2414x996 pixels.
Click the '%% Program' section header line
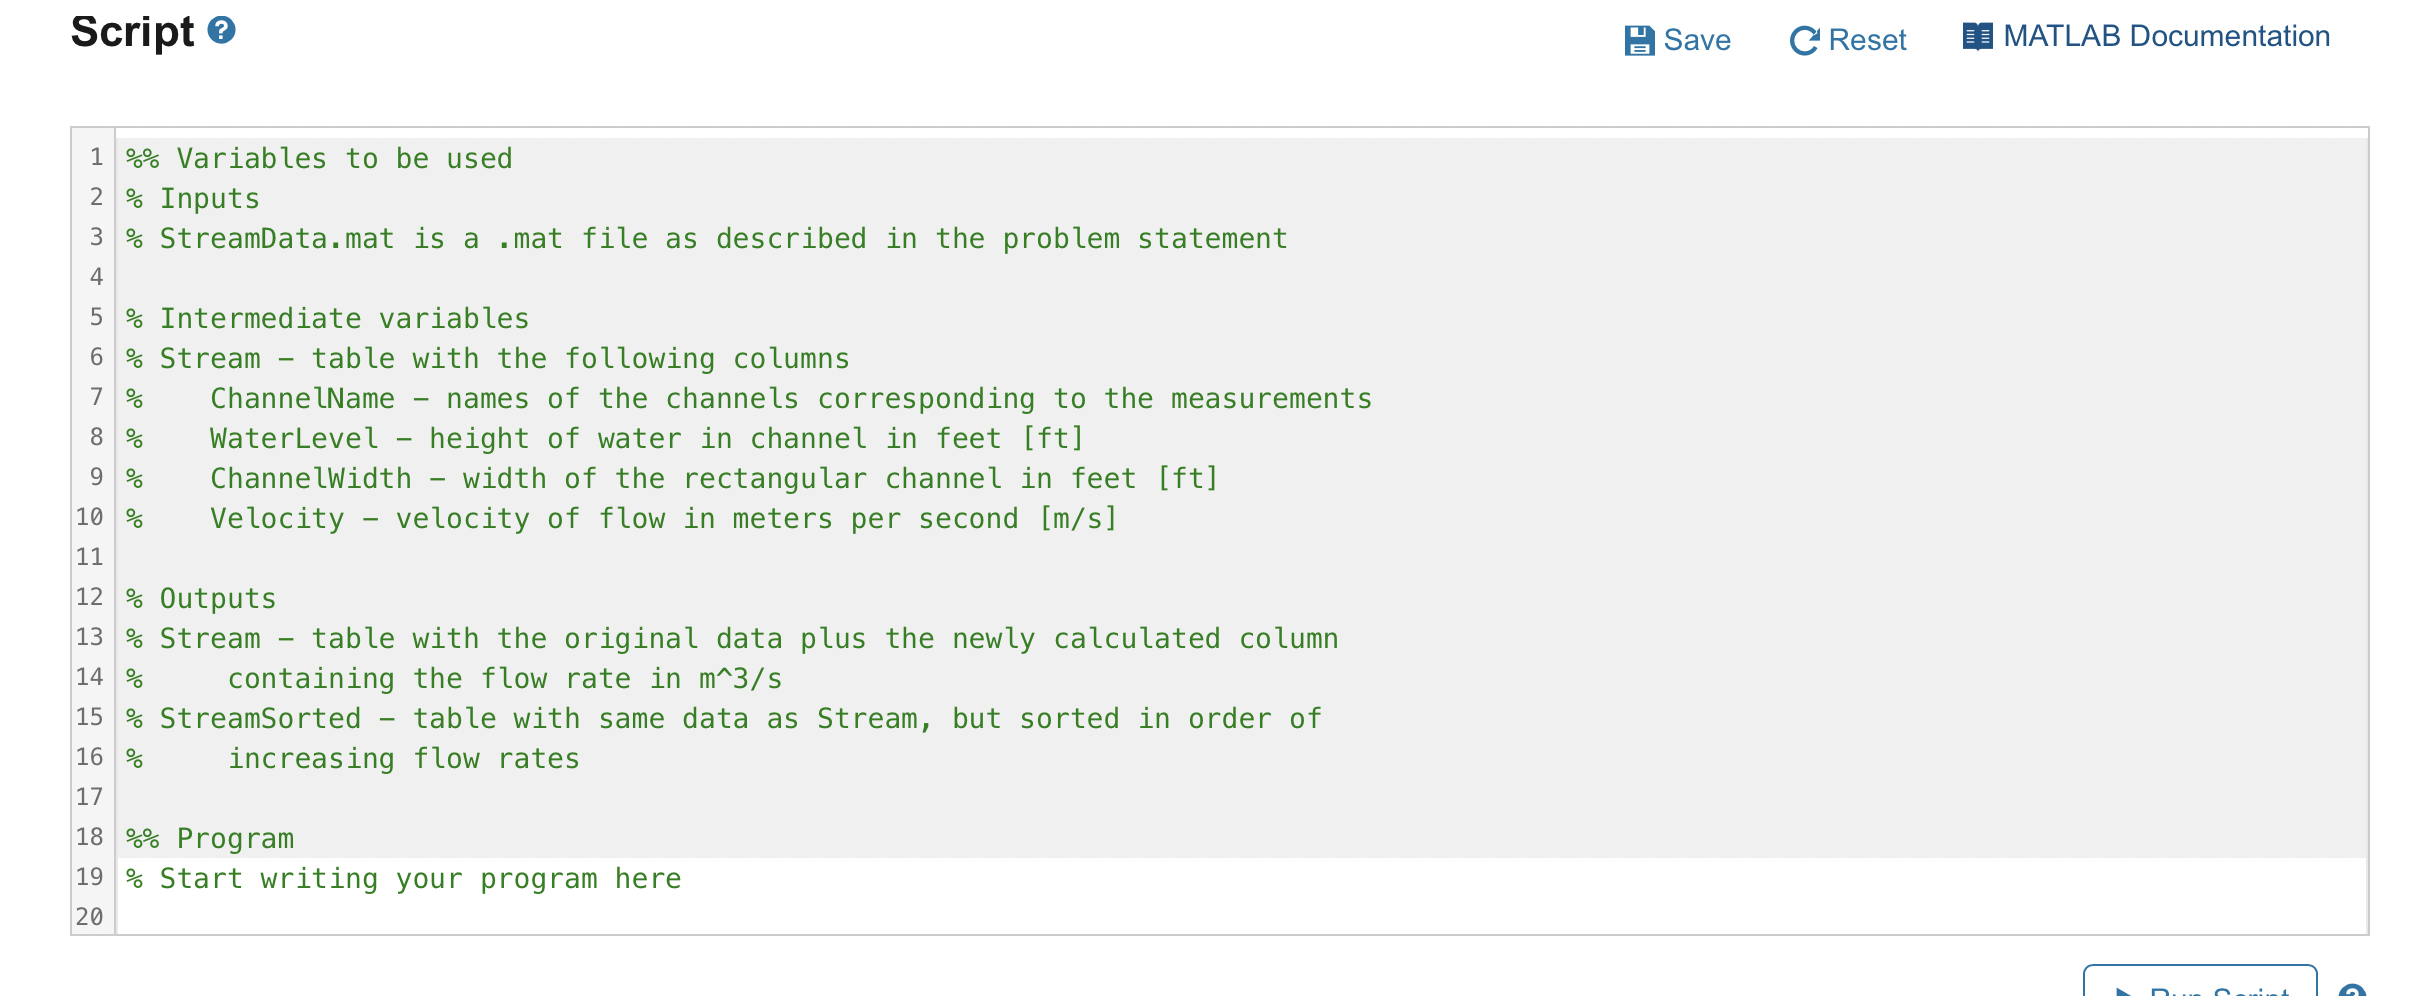(210, 838)
